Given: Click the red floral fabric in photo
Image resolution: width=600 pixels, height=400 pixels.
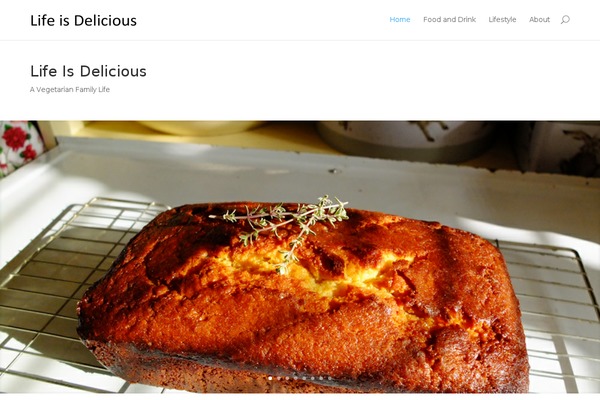Looking at the screenshot, I should pyautogui.click(x=19, y=146).
